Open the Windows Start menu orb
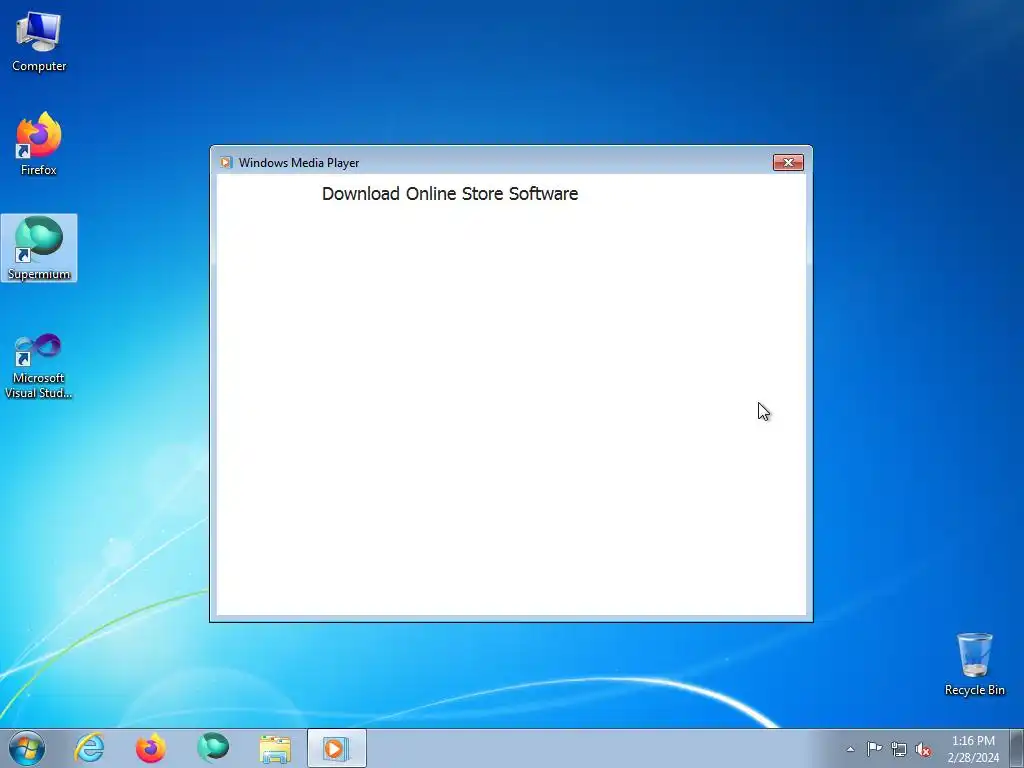The width and height of the screenshot is (1024, 768). 27,748
